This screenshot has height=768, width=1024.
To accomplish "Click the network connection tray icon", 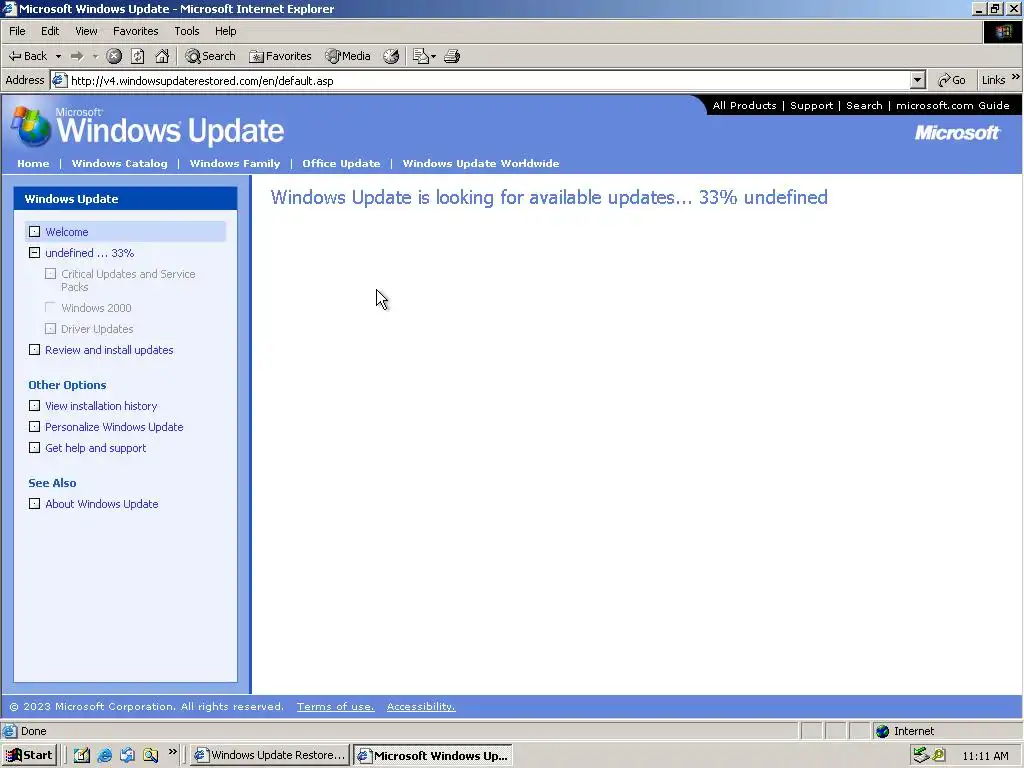I will 921,756.
